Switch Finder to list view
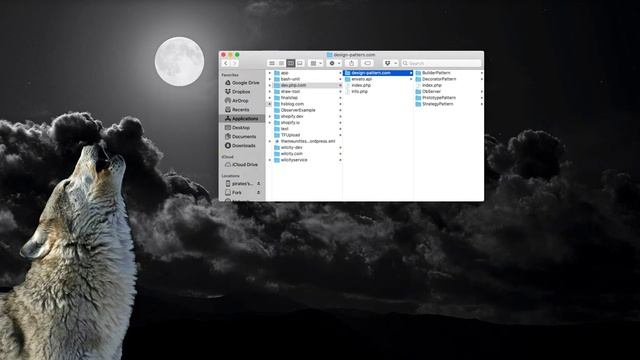640x360 pixels. pyautogui.click(x=281, y=63)
